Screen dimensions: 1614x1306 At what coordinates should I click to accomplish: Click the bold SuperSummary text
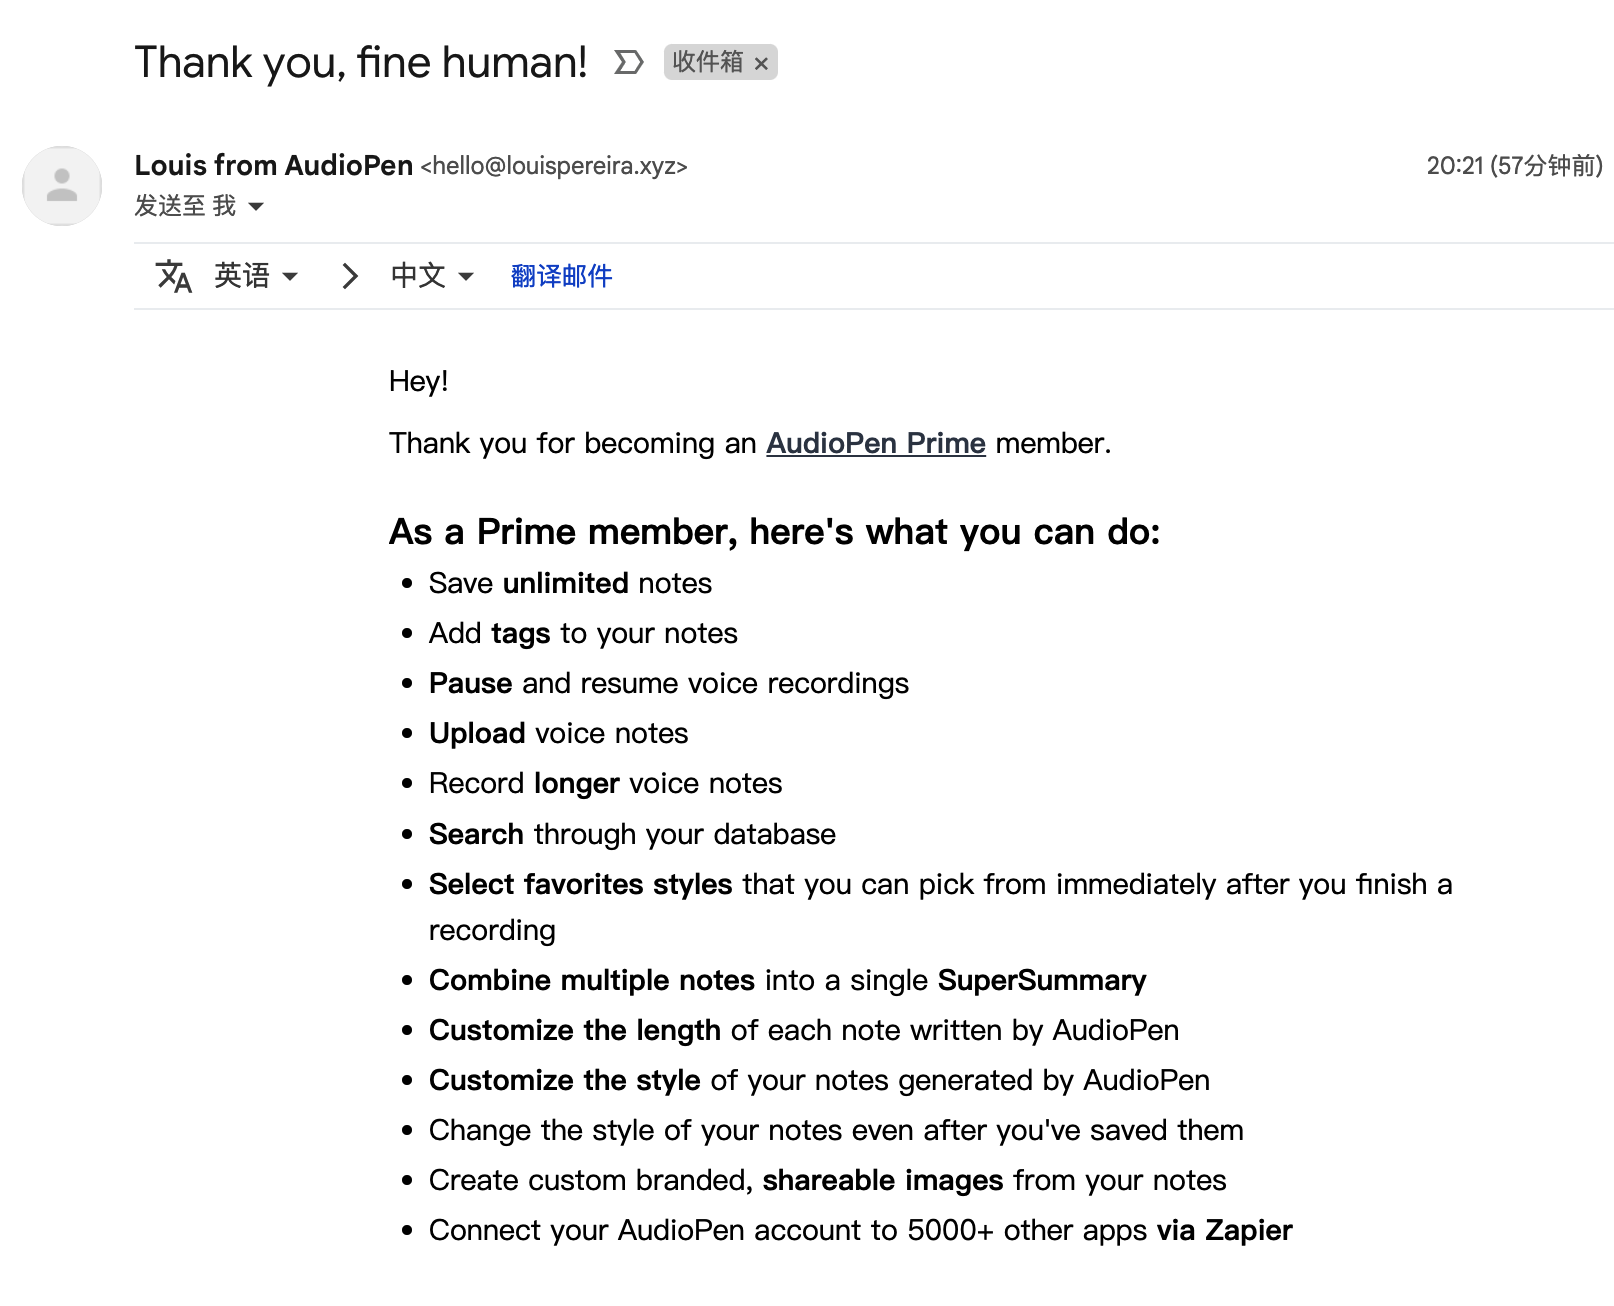[x=1042, y=980]
